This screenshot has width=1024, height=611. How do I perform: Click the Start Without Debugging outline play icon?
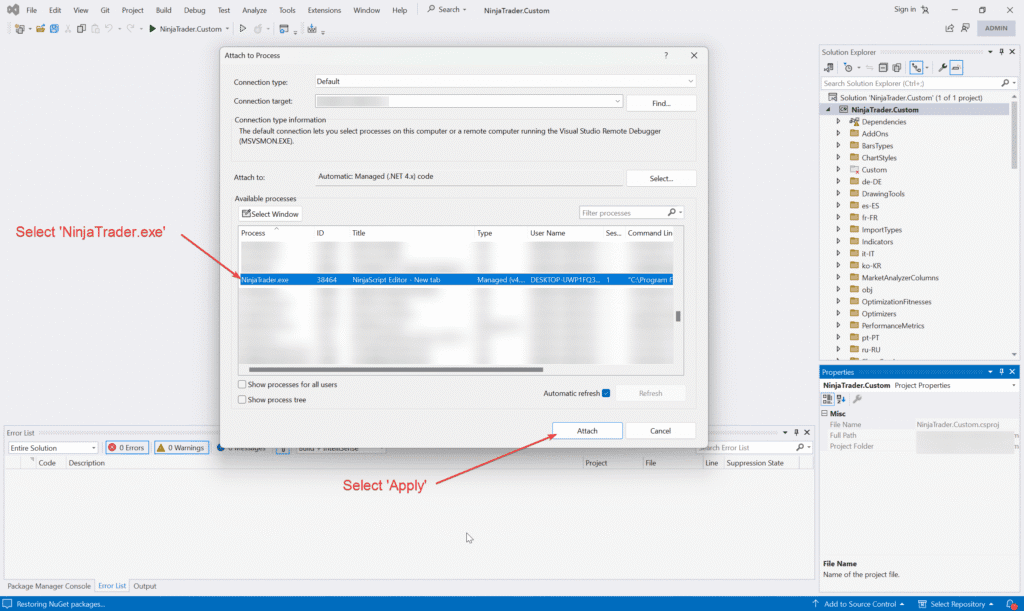pyautogui.click(x=242, y=29)
